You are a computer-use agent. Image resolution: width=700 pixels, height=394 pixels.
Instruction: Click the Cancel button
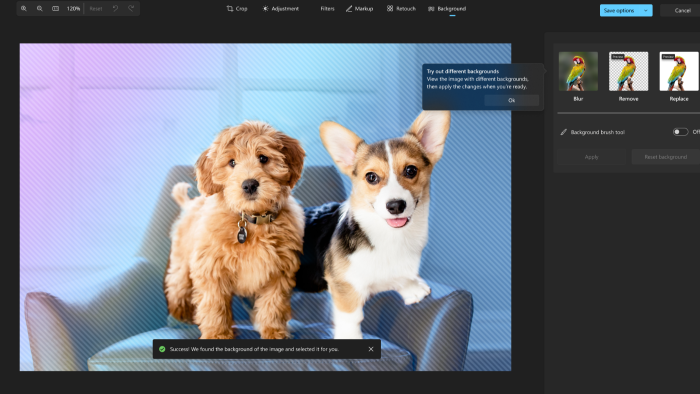point(682,10)
